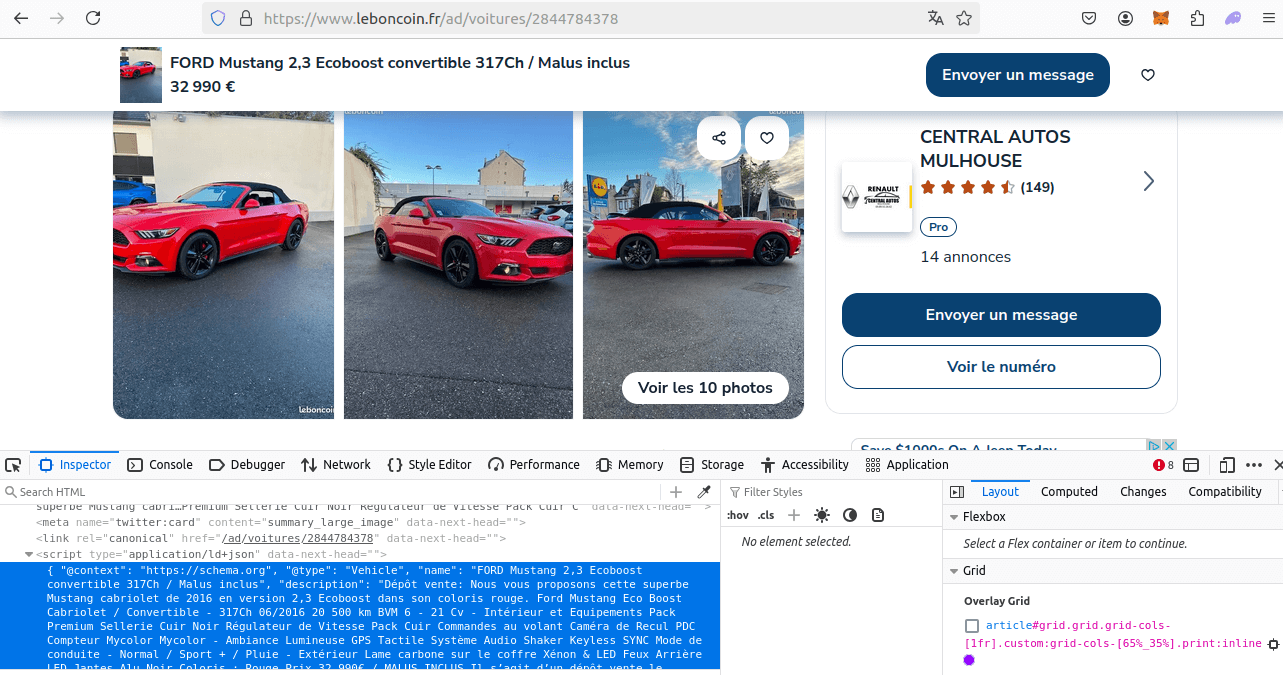Switch to Network tab

(336, 465)
